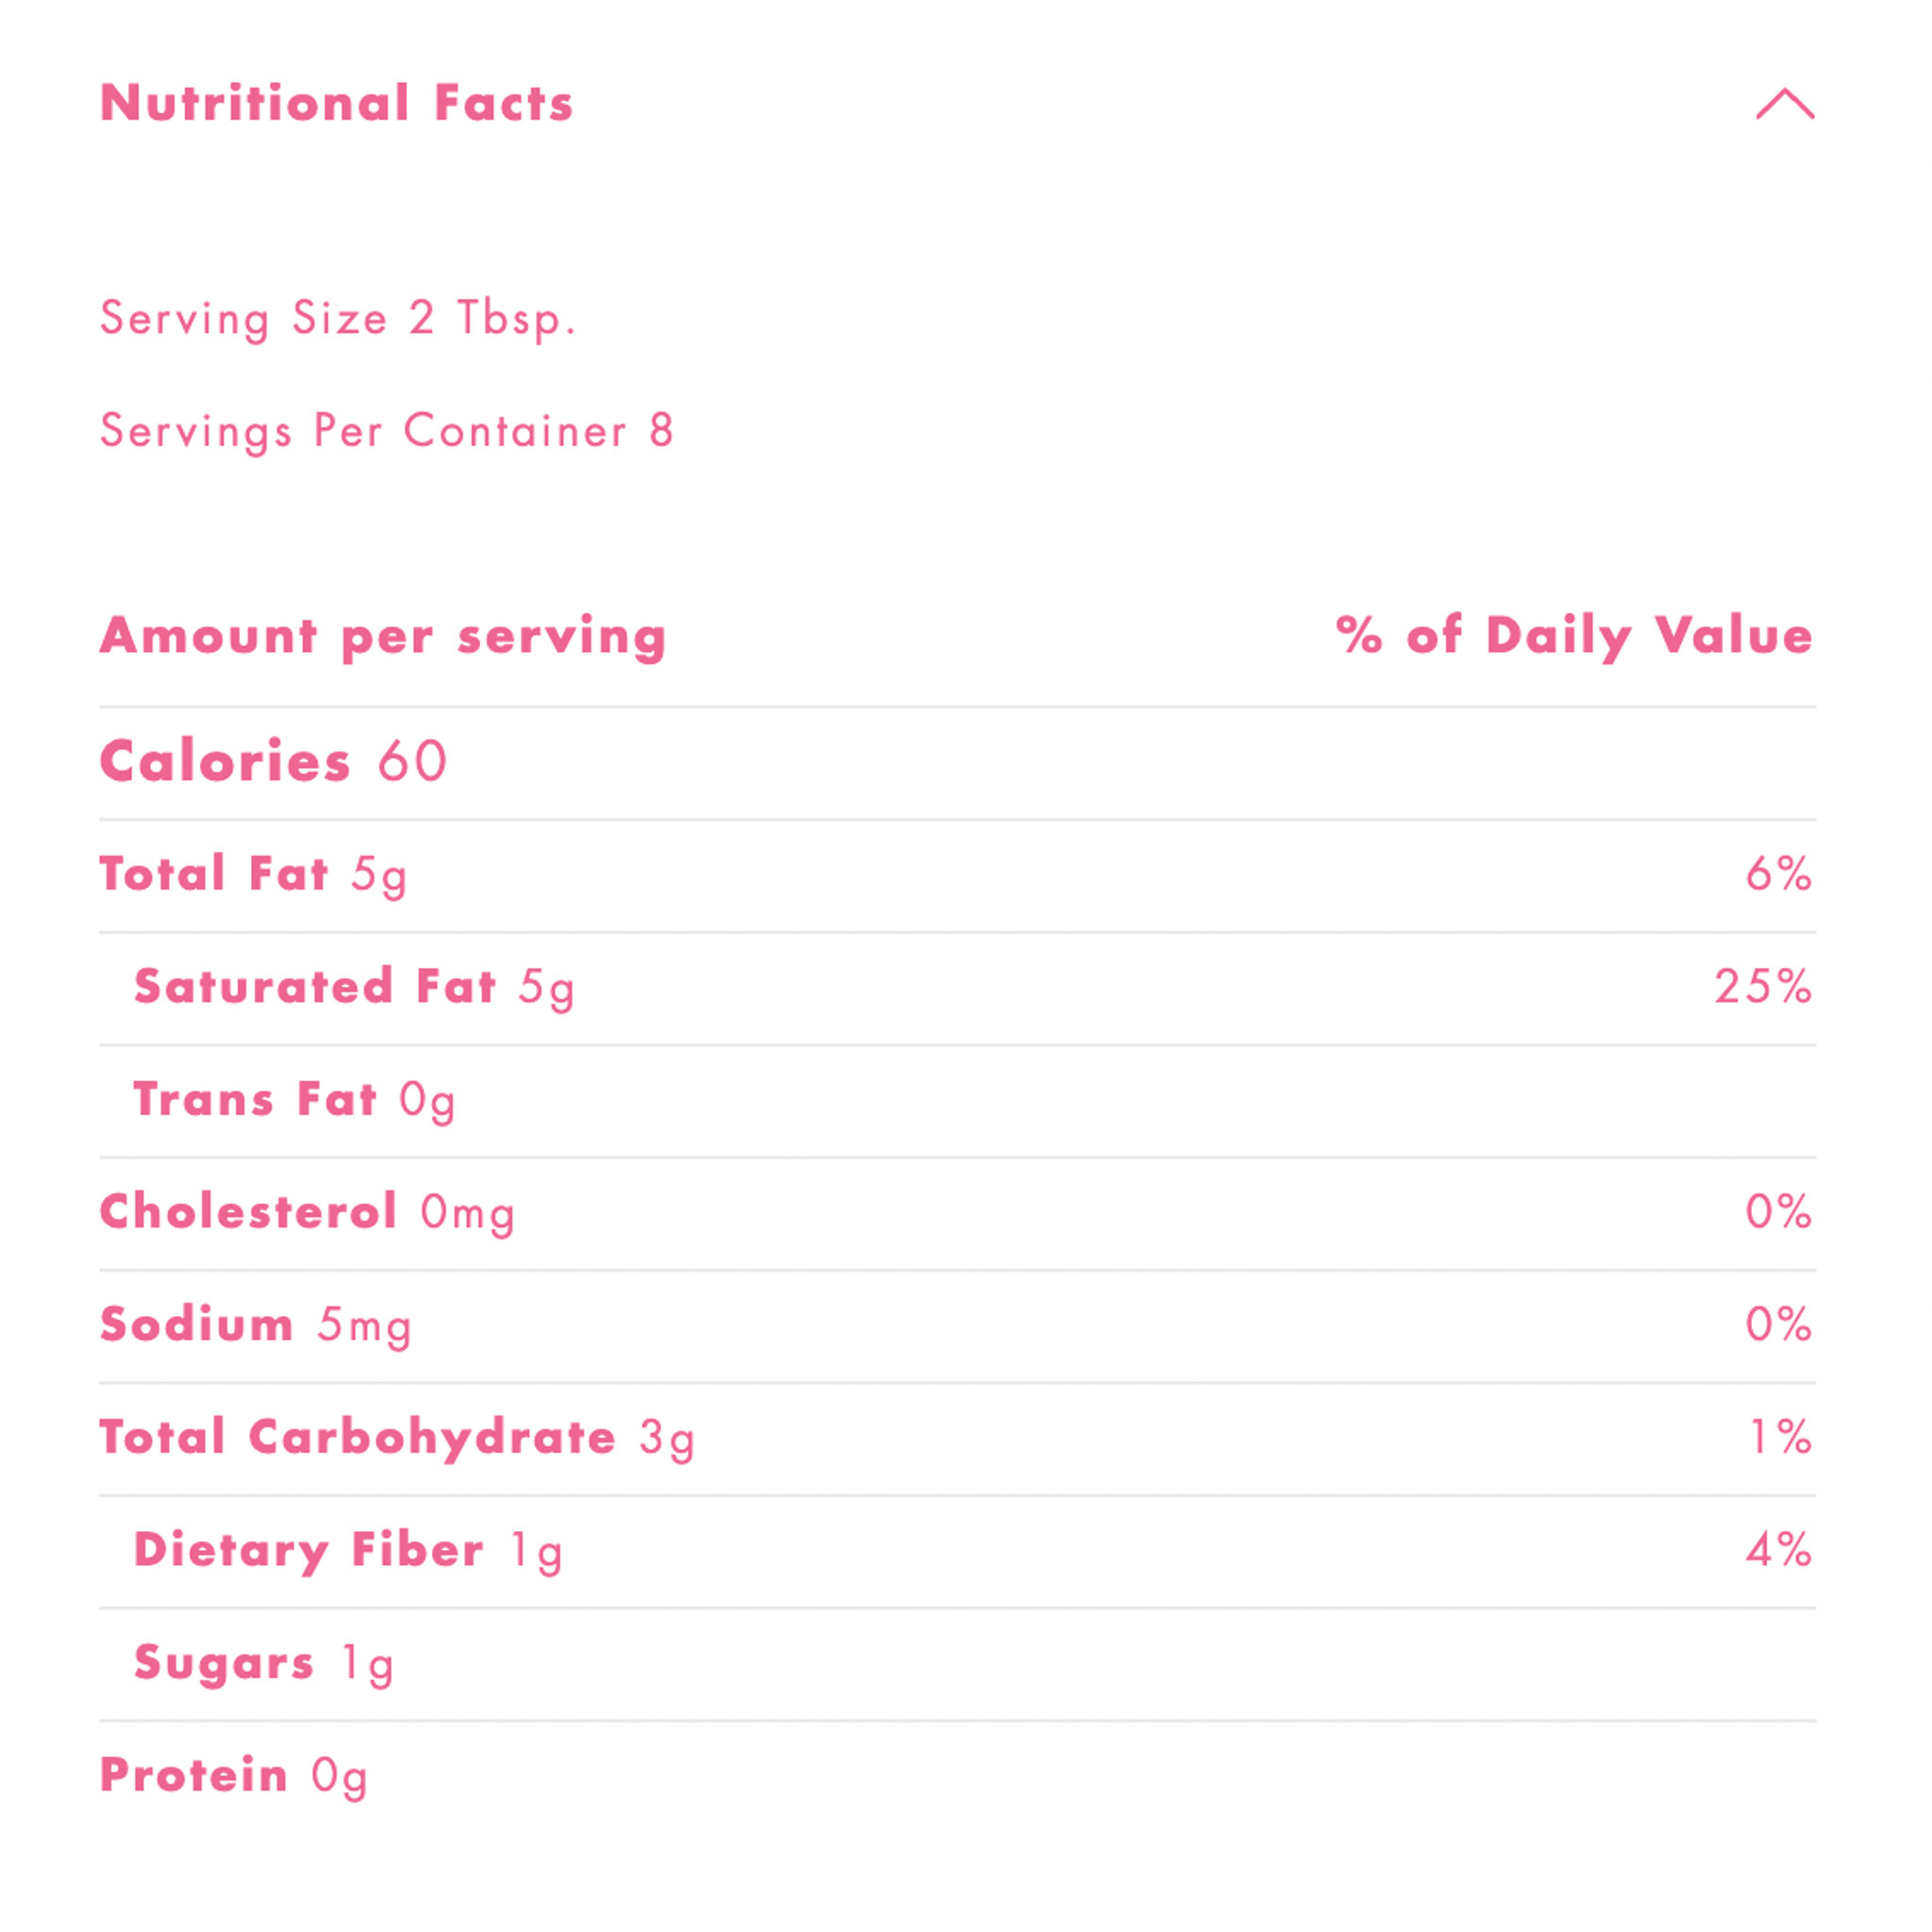Click the Saturated Fat 5g label

[354, 987]
